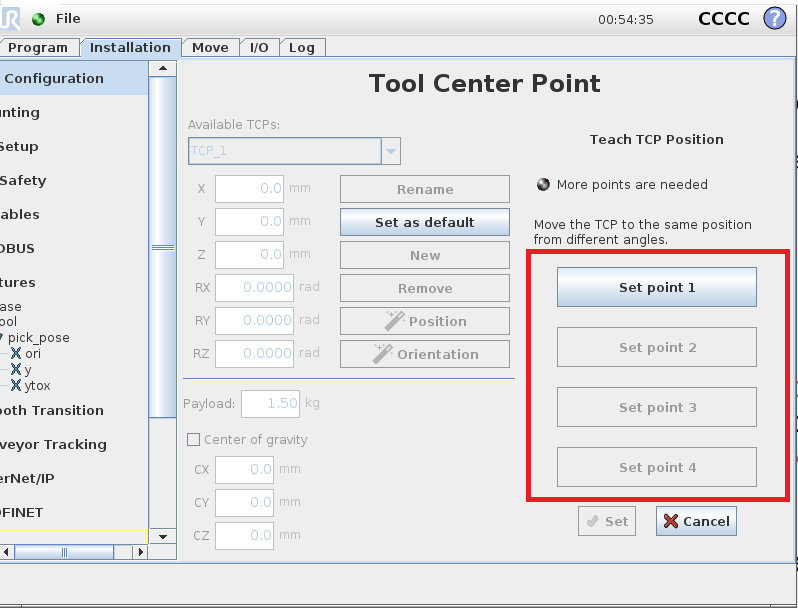Click the Rename button

click(x=424, y=189)
